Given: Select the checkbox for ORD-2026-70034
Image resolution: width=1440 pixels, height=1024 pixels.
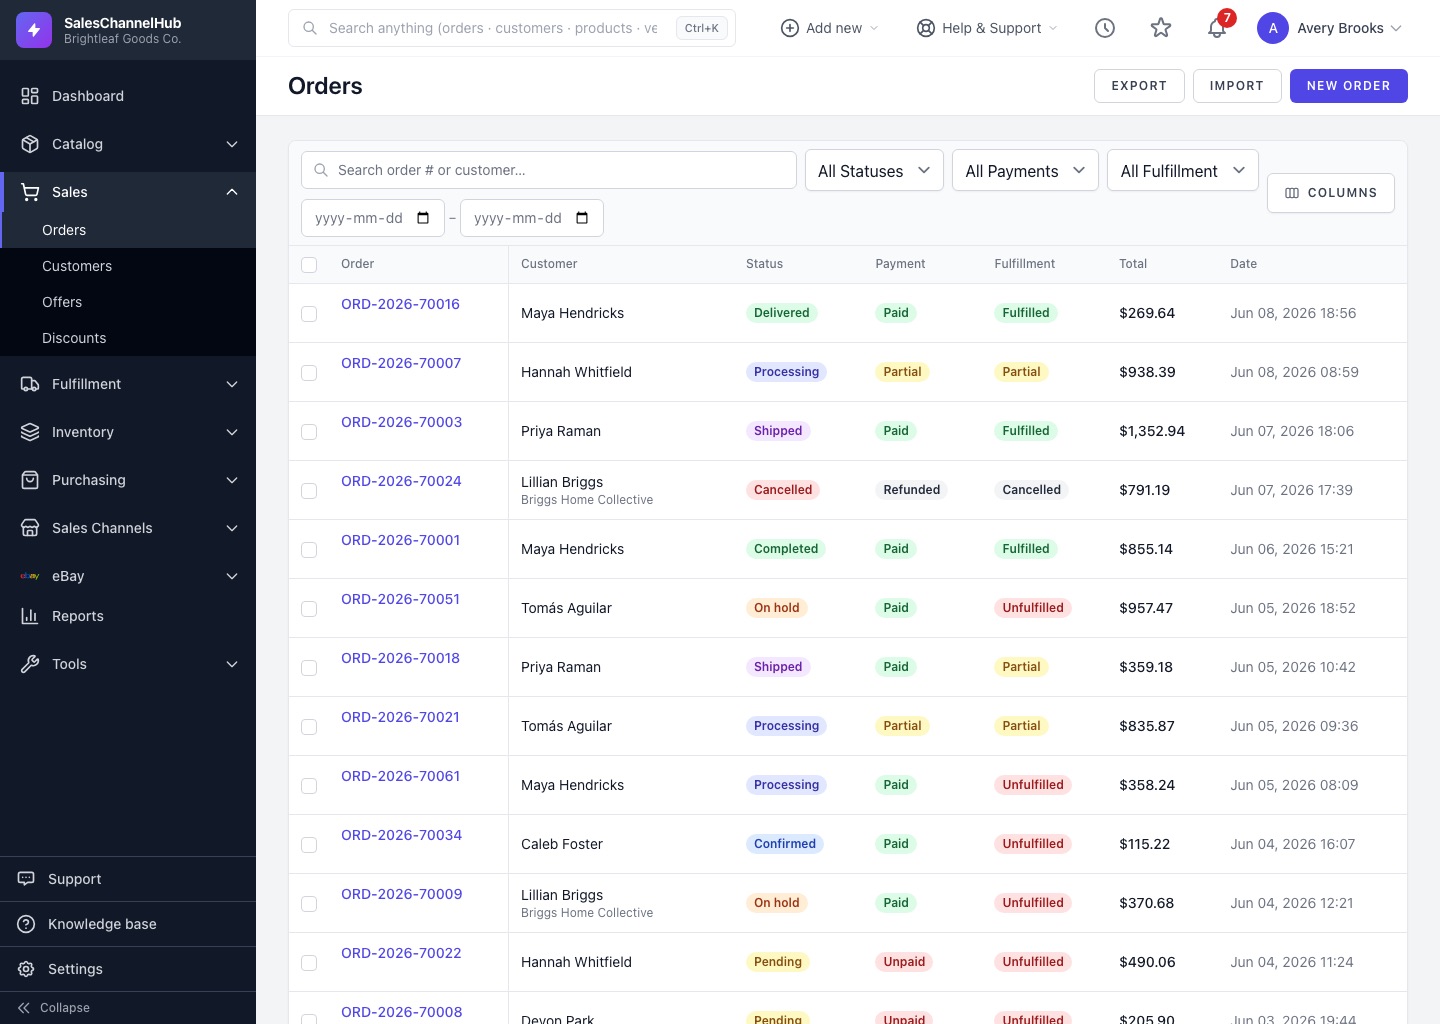Looking at the screenshot, I should tap(309, 845).
